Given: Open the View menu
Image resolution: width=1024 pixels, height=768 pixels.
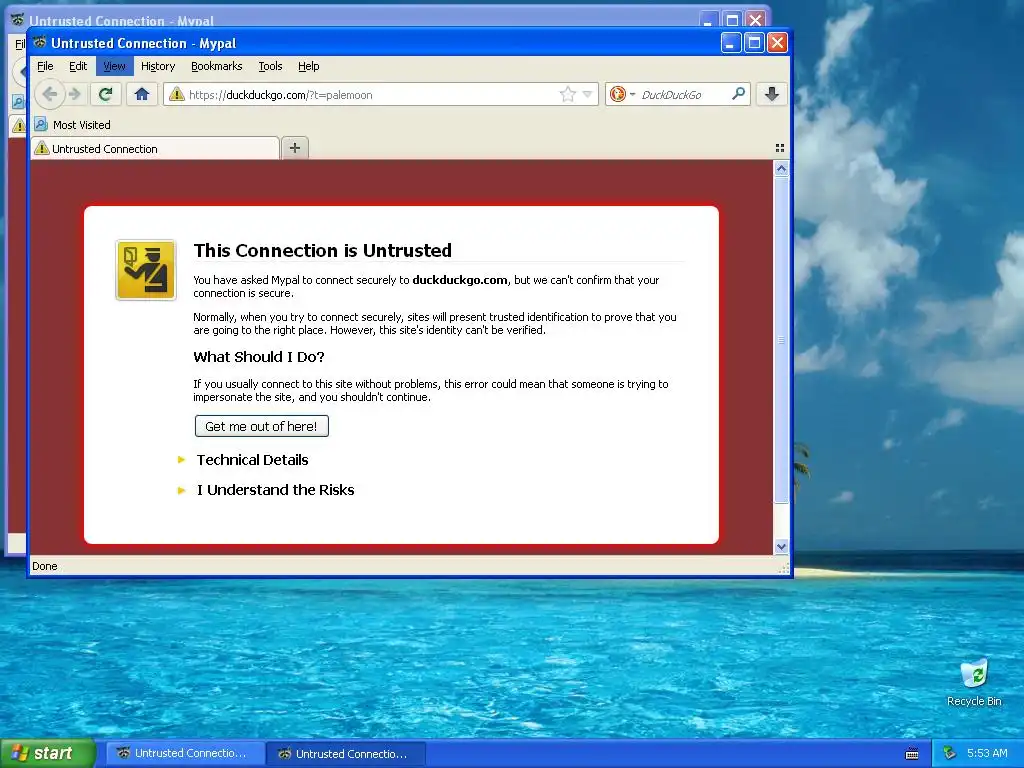Looking at the screenshot, I should [x=114, y=66].
